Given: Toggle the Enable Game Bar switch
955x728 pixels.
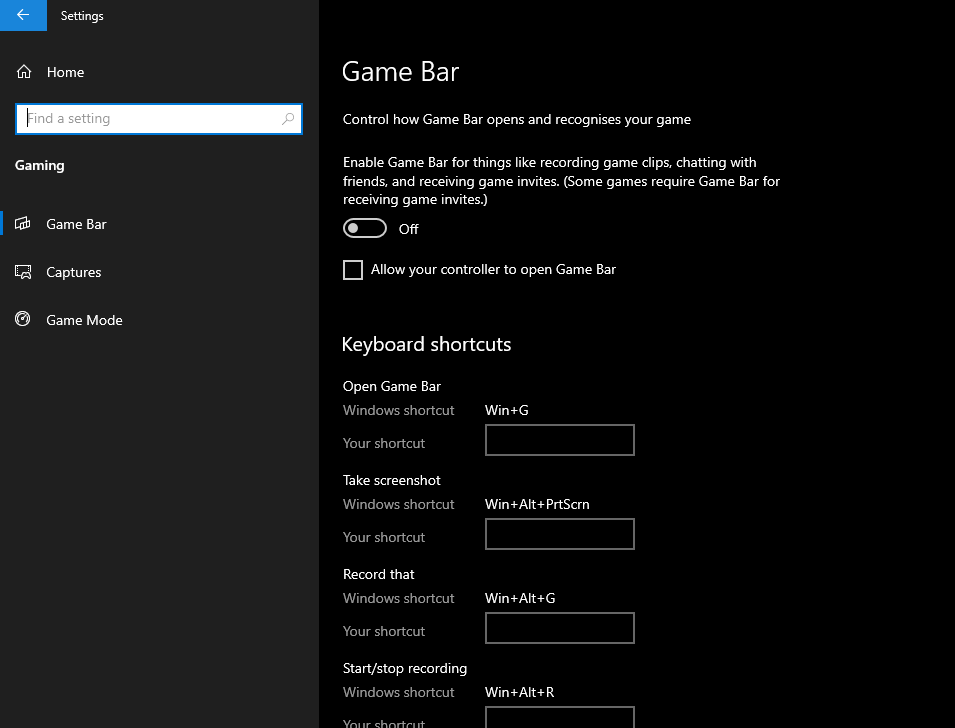Looking at the screenshot, I should point(365,228).
